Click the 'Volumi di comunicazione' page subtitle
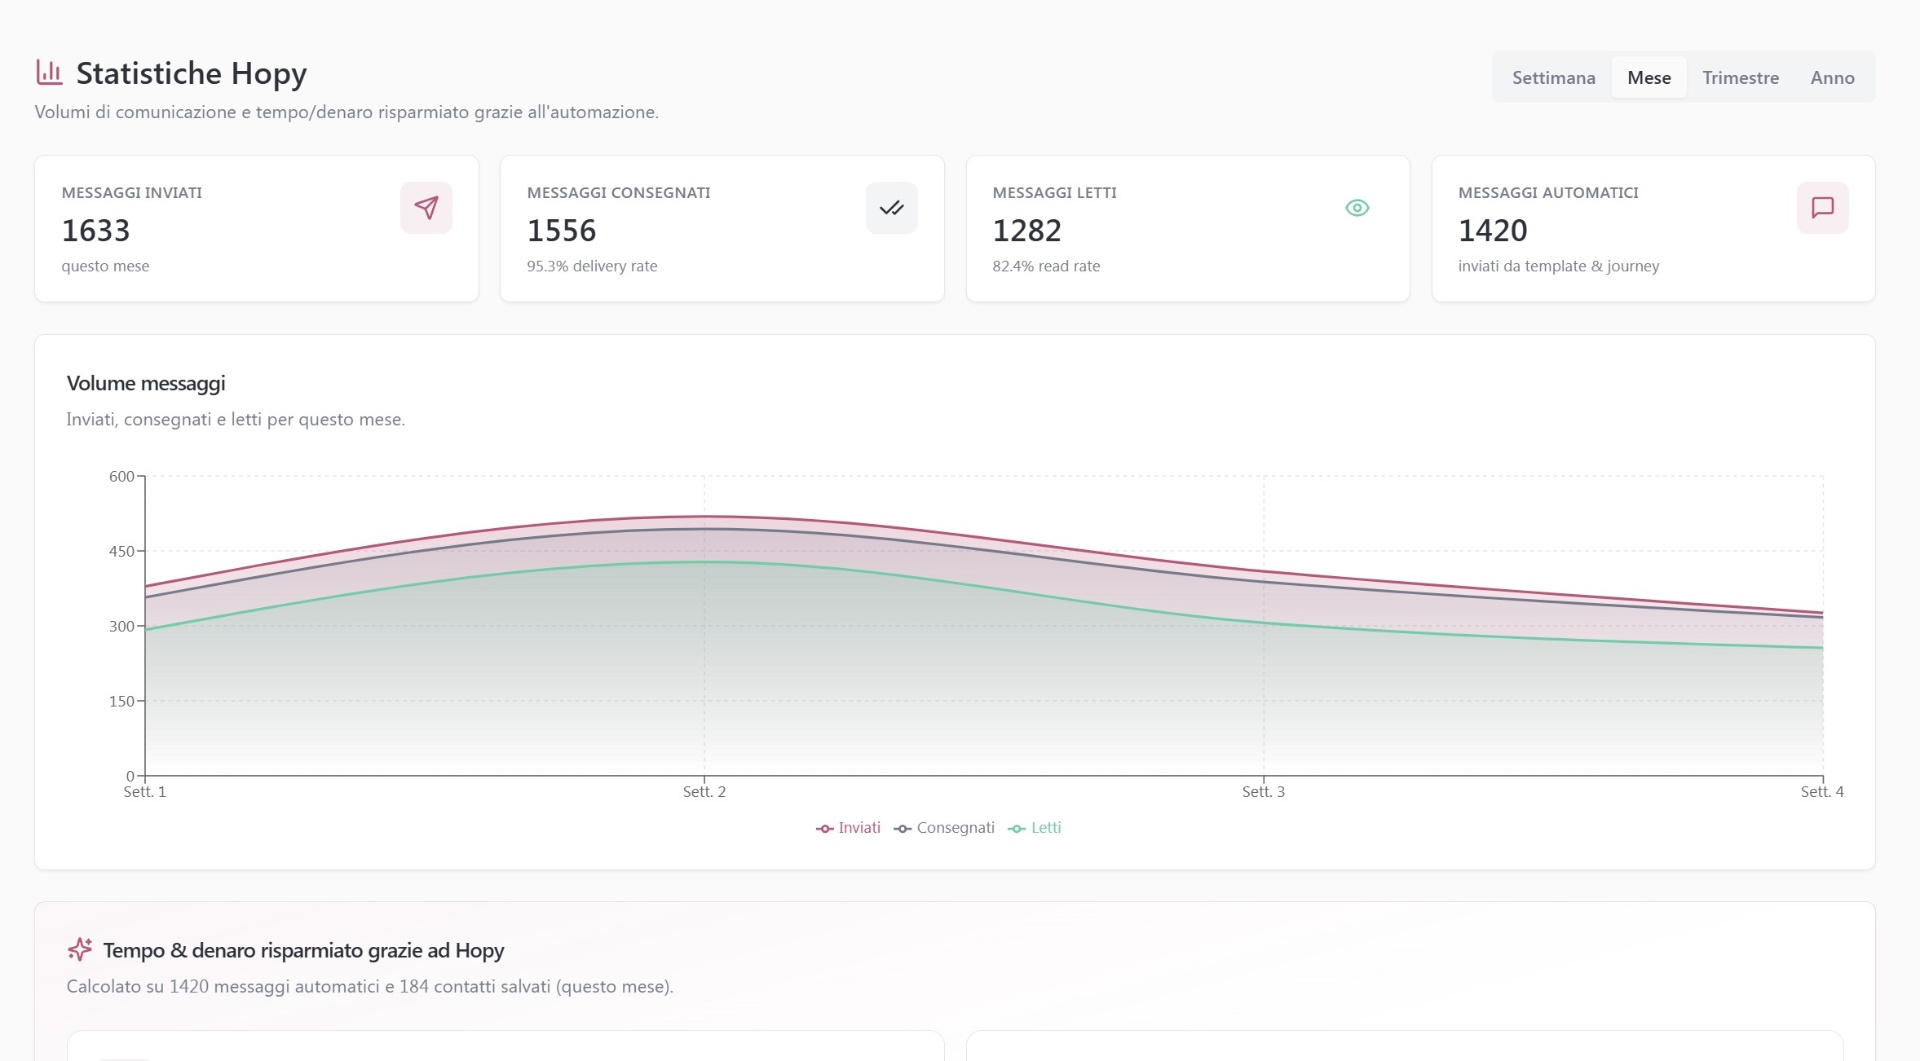 (x=347, y=112)
